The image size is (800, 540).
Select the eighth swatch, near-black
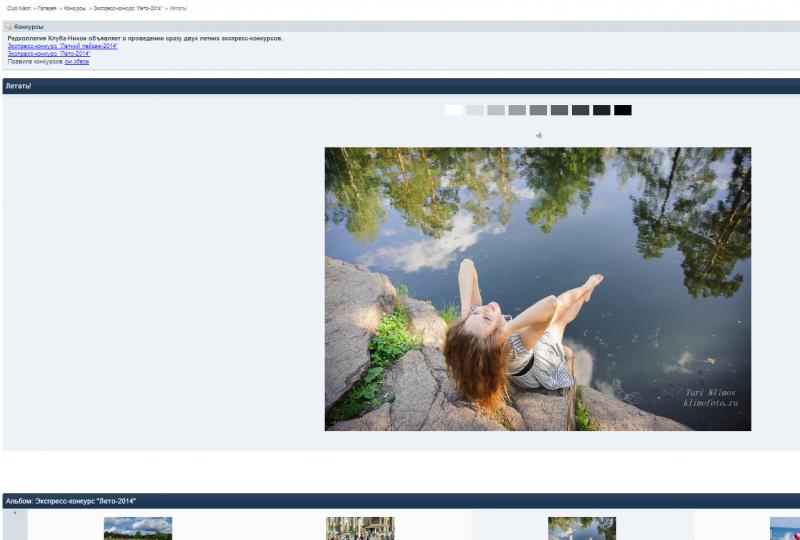pos(602,110)
